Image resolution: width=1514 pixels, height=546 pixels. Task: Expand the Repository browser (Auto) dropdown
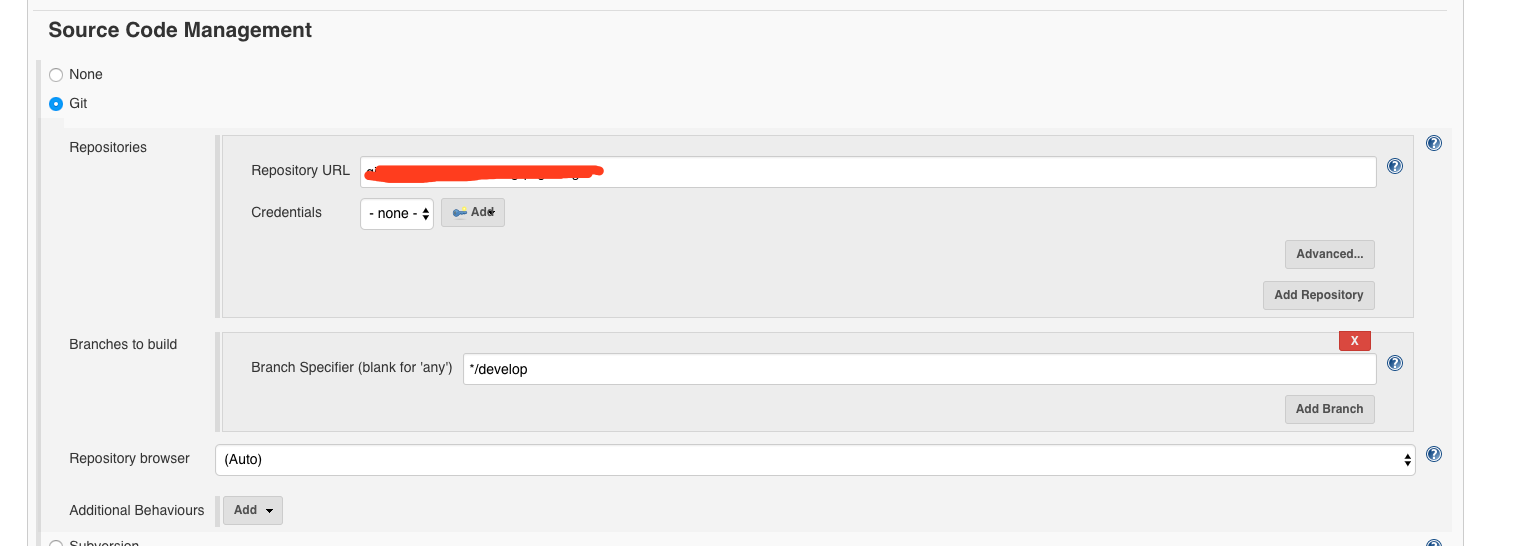pos(815,460)
